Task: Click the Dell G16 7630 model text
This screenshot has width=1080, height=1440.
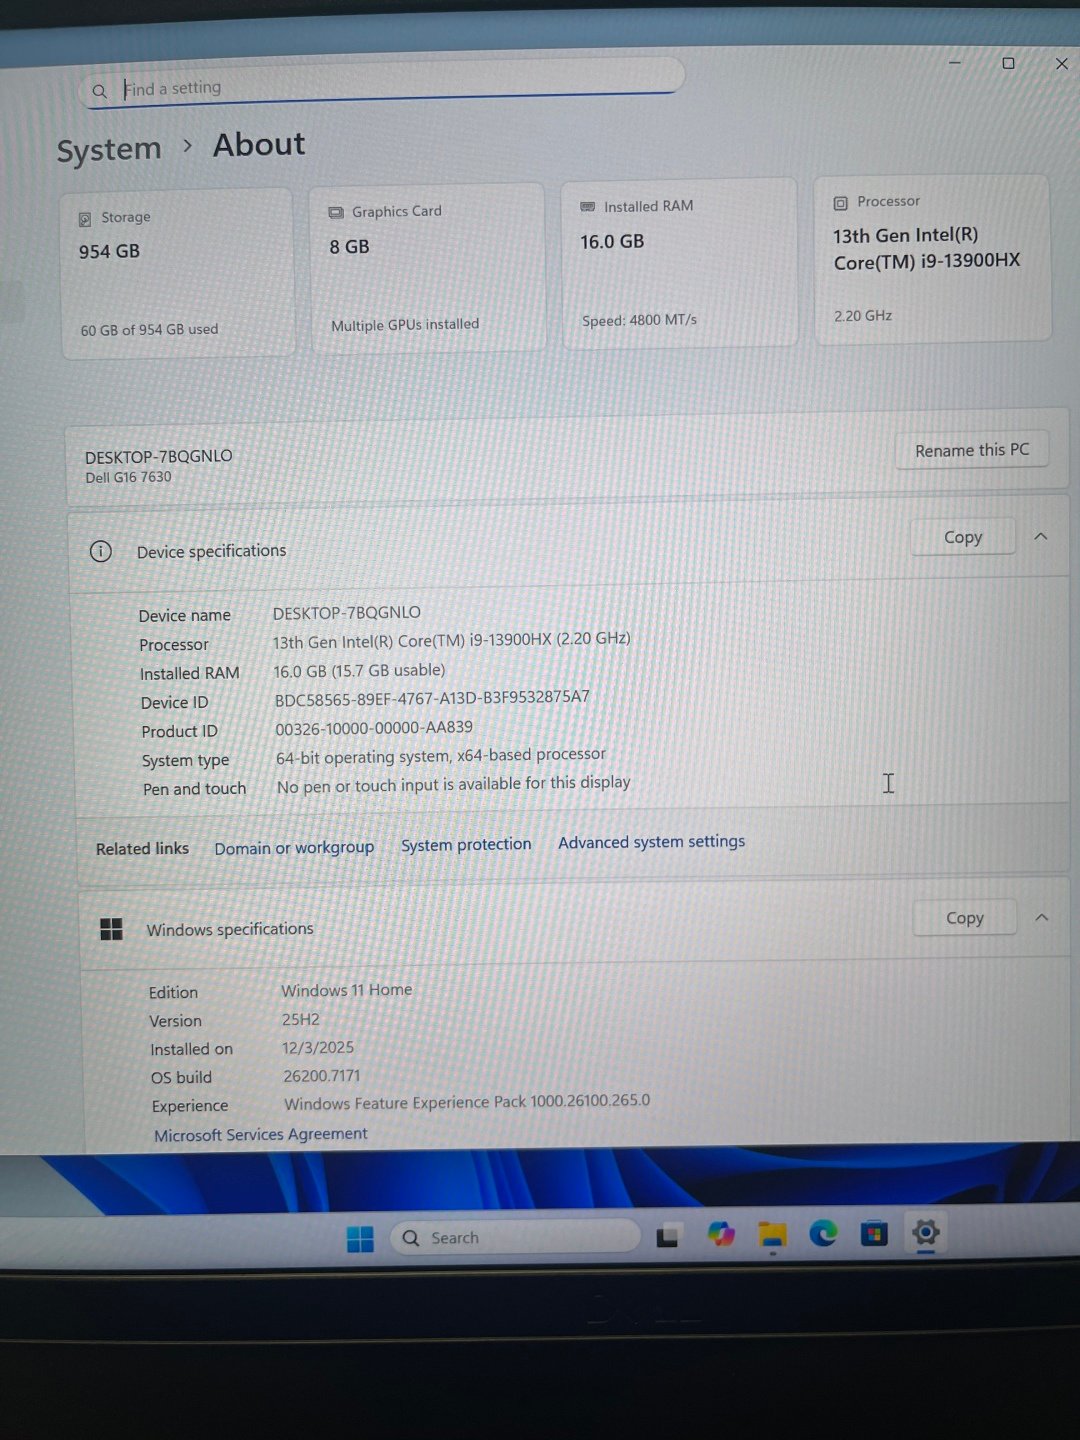Action: (128, 477)
